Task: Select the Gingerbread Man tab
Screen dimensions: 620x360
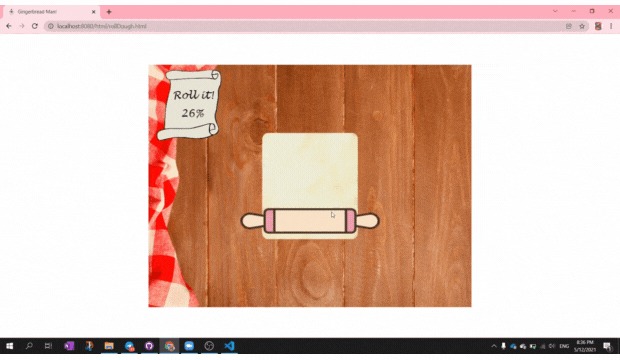Action: [51, 12]
